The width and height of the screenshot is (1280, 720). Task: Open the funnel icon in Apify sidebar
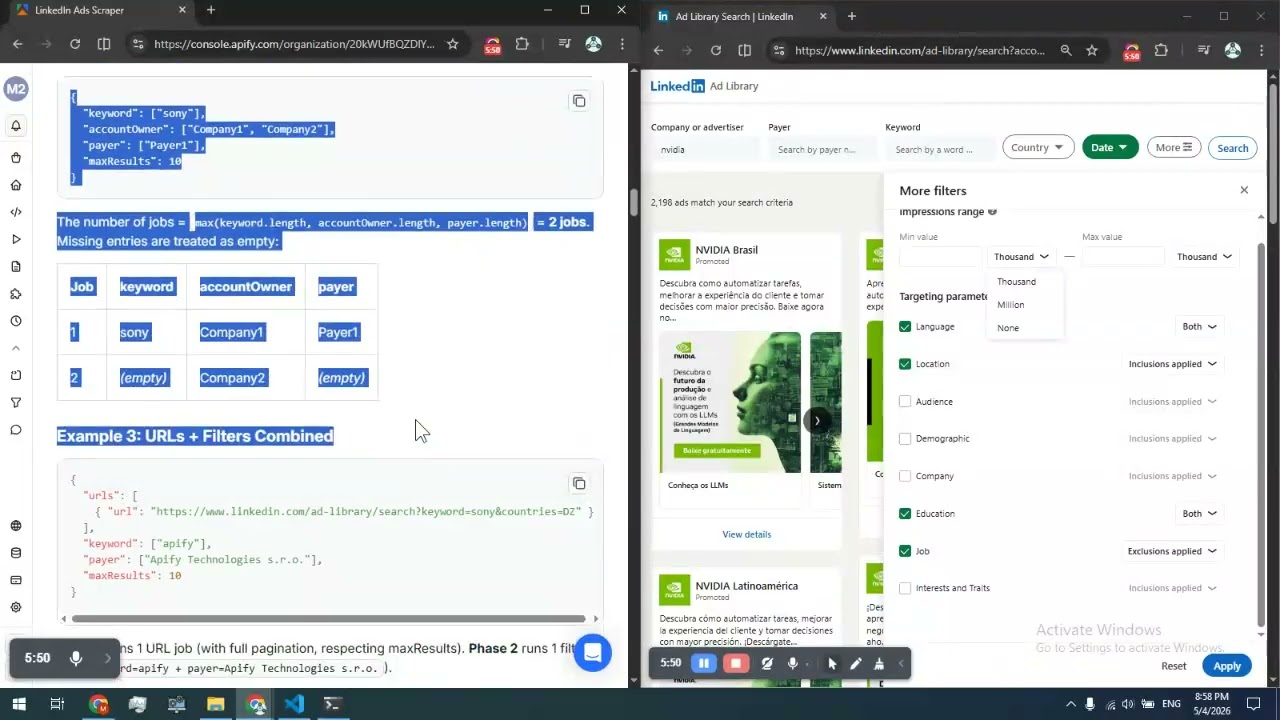click(16, 403)
